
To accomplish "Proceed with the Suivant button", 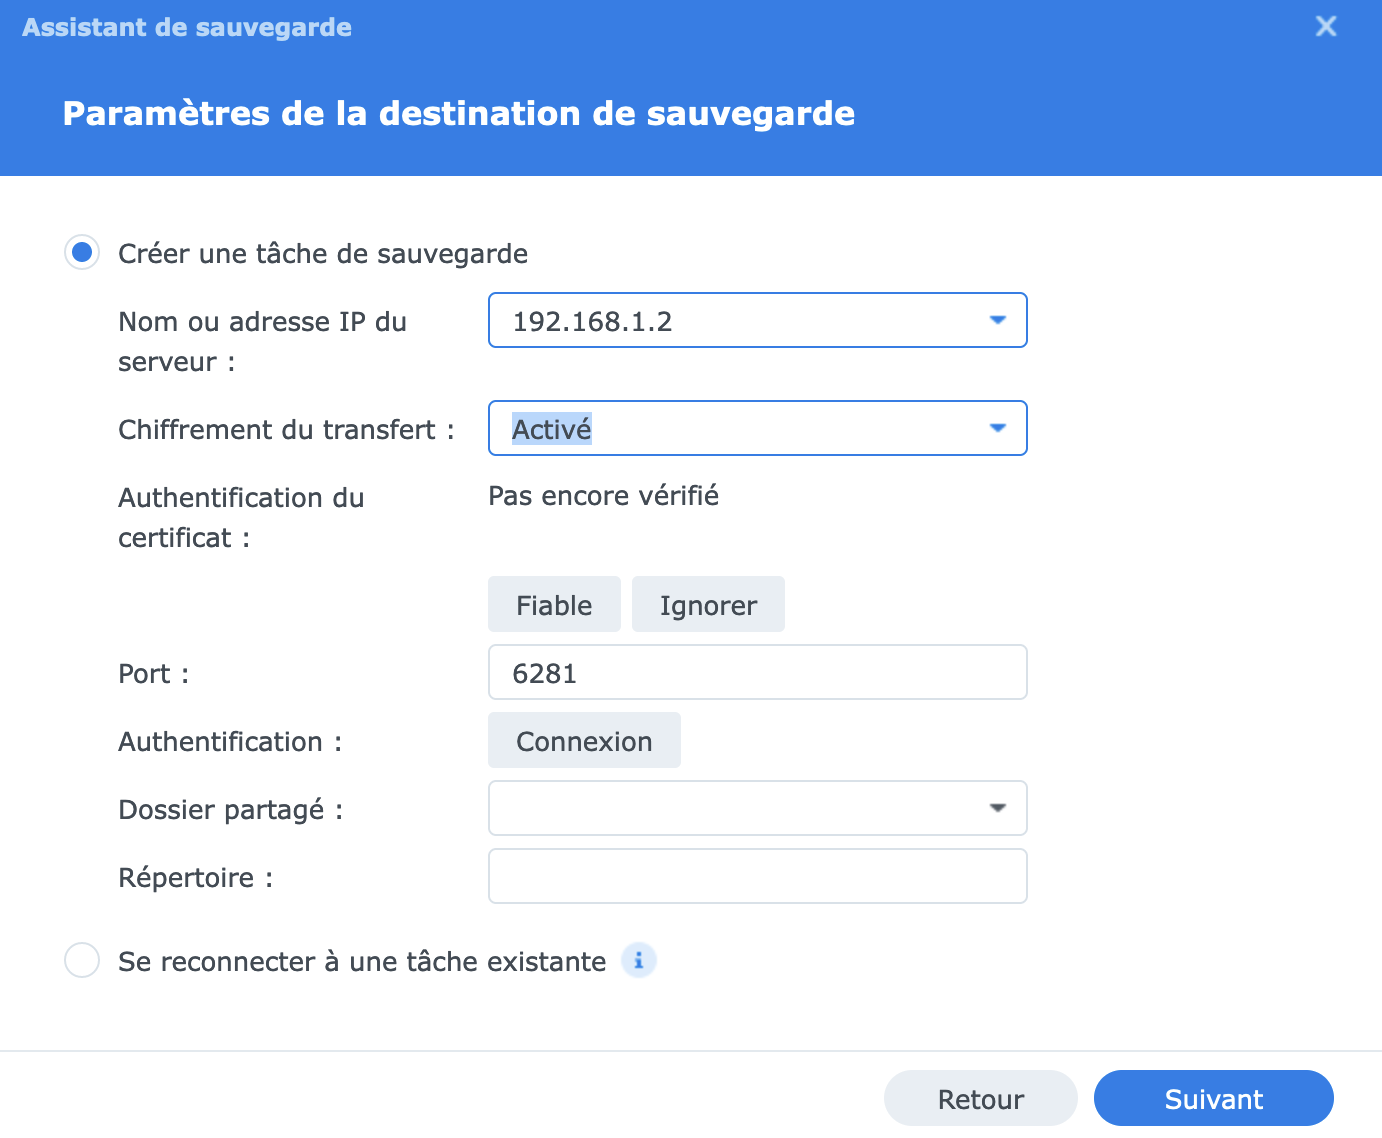I will (x=1213, y=1099).
